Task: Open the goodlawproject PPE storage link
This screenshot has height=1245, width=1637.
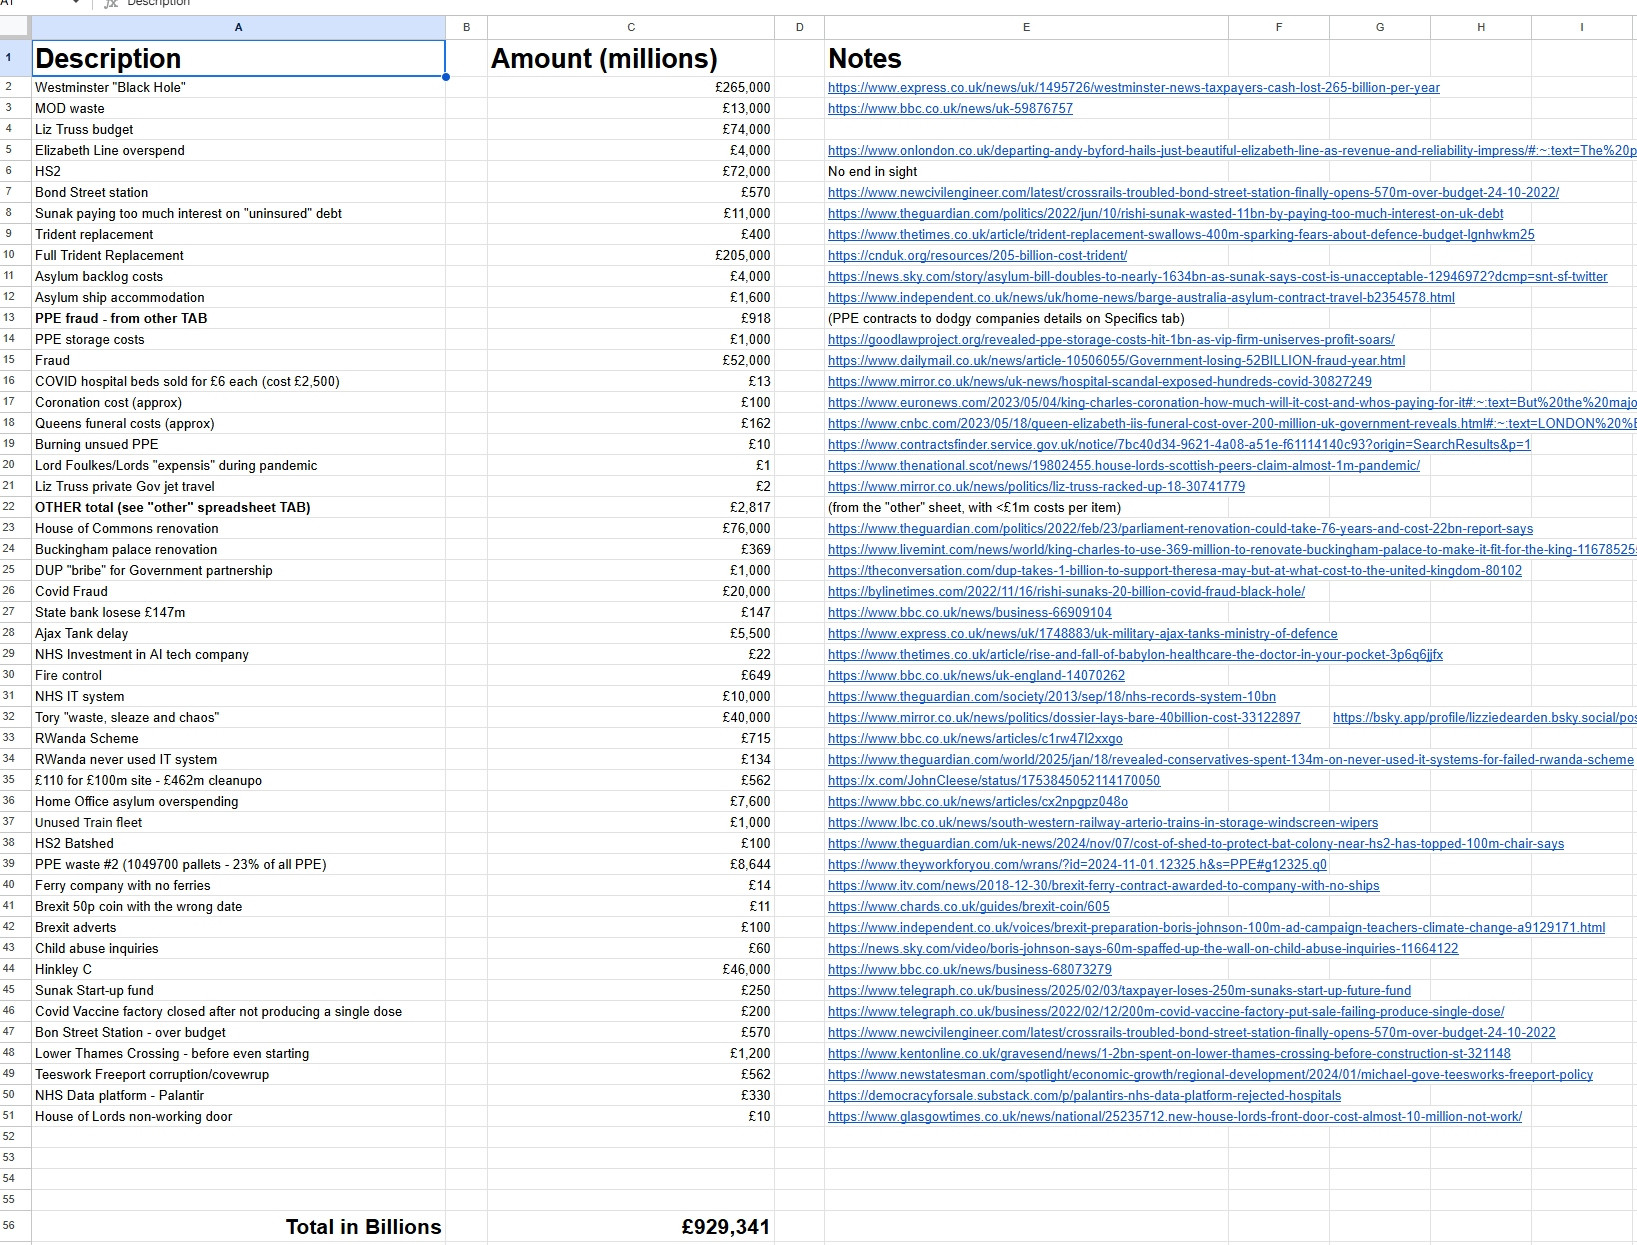Action: click(1111, 340)
